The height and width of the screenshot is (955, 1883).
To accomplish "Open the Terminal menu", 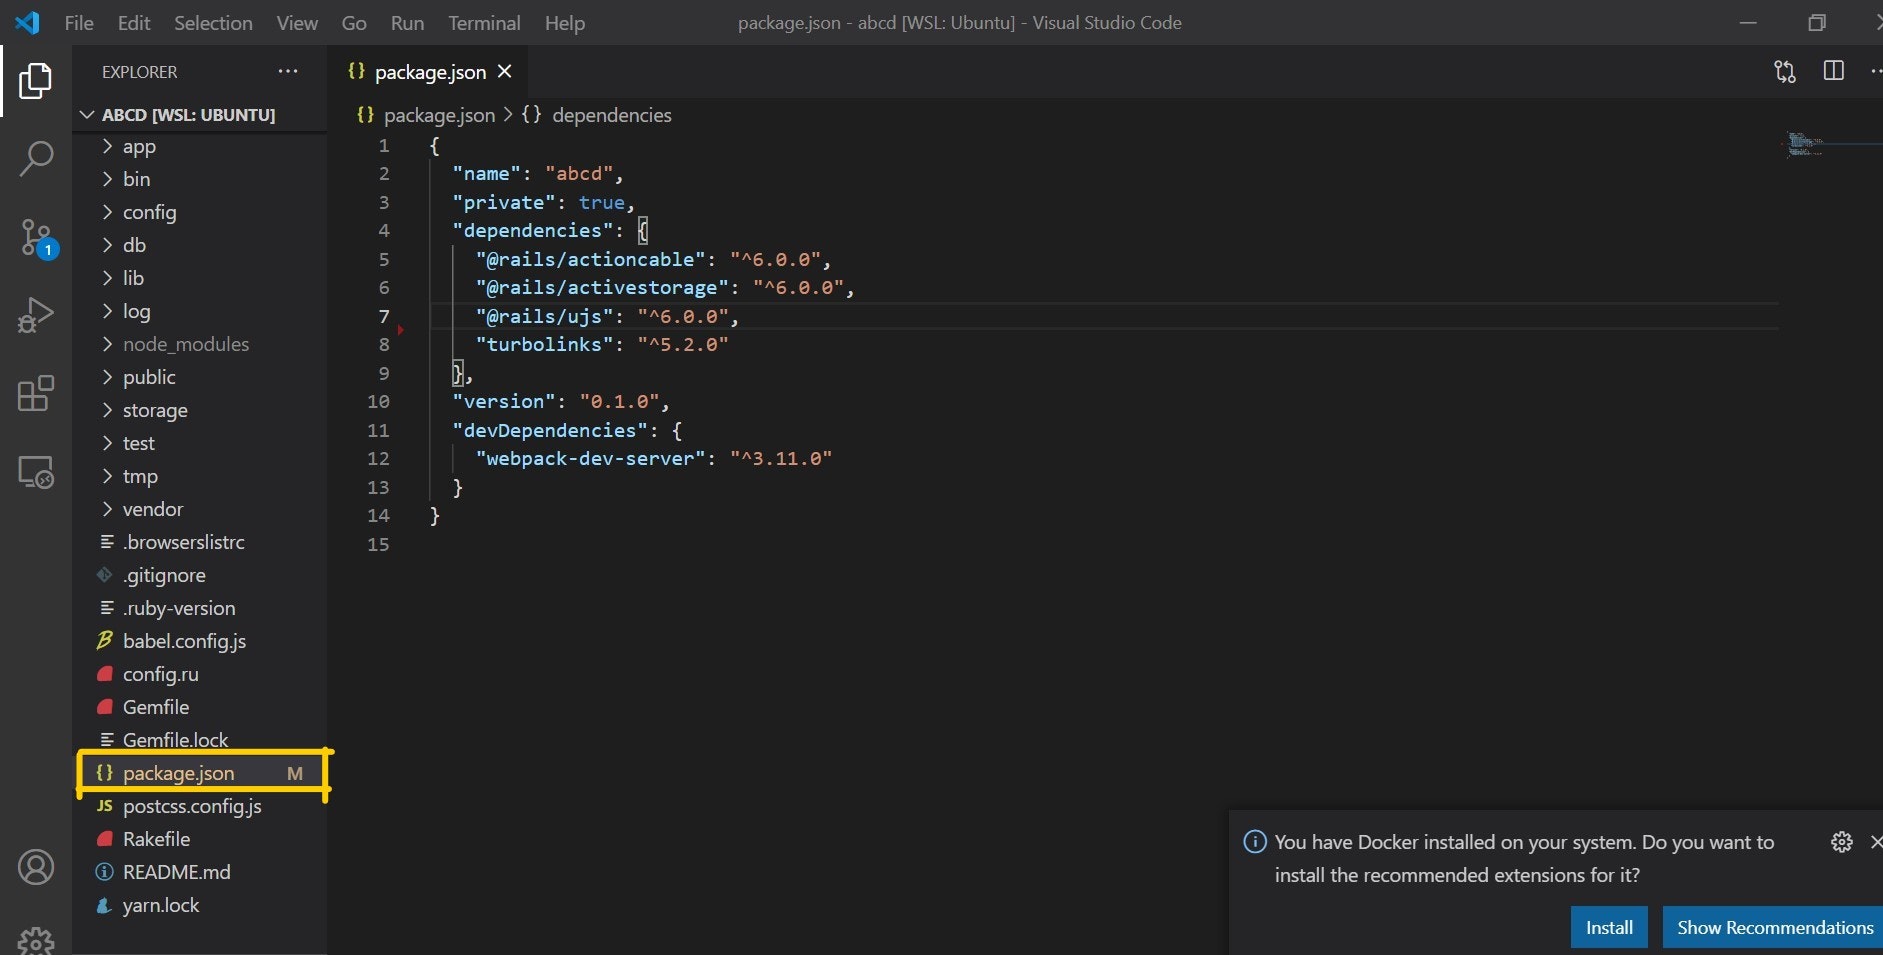I will point(484,23).
